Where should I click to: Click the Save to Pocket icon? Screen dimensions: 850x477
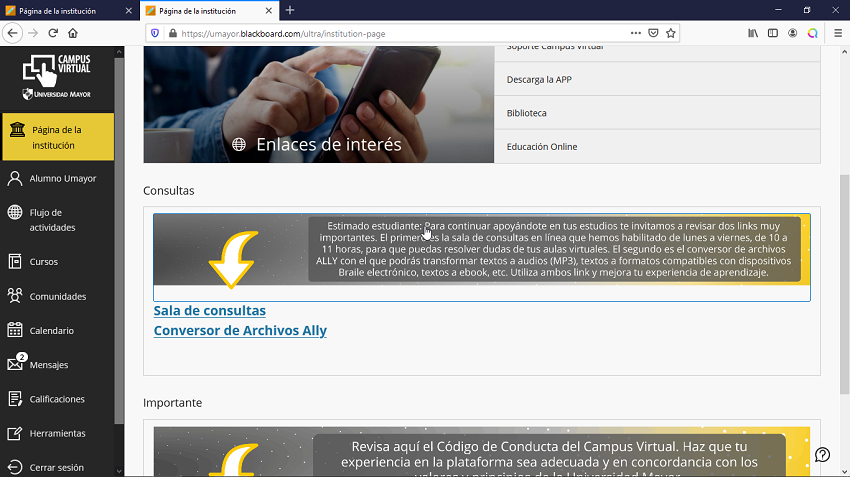click(x=653, y=33)
